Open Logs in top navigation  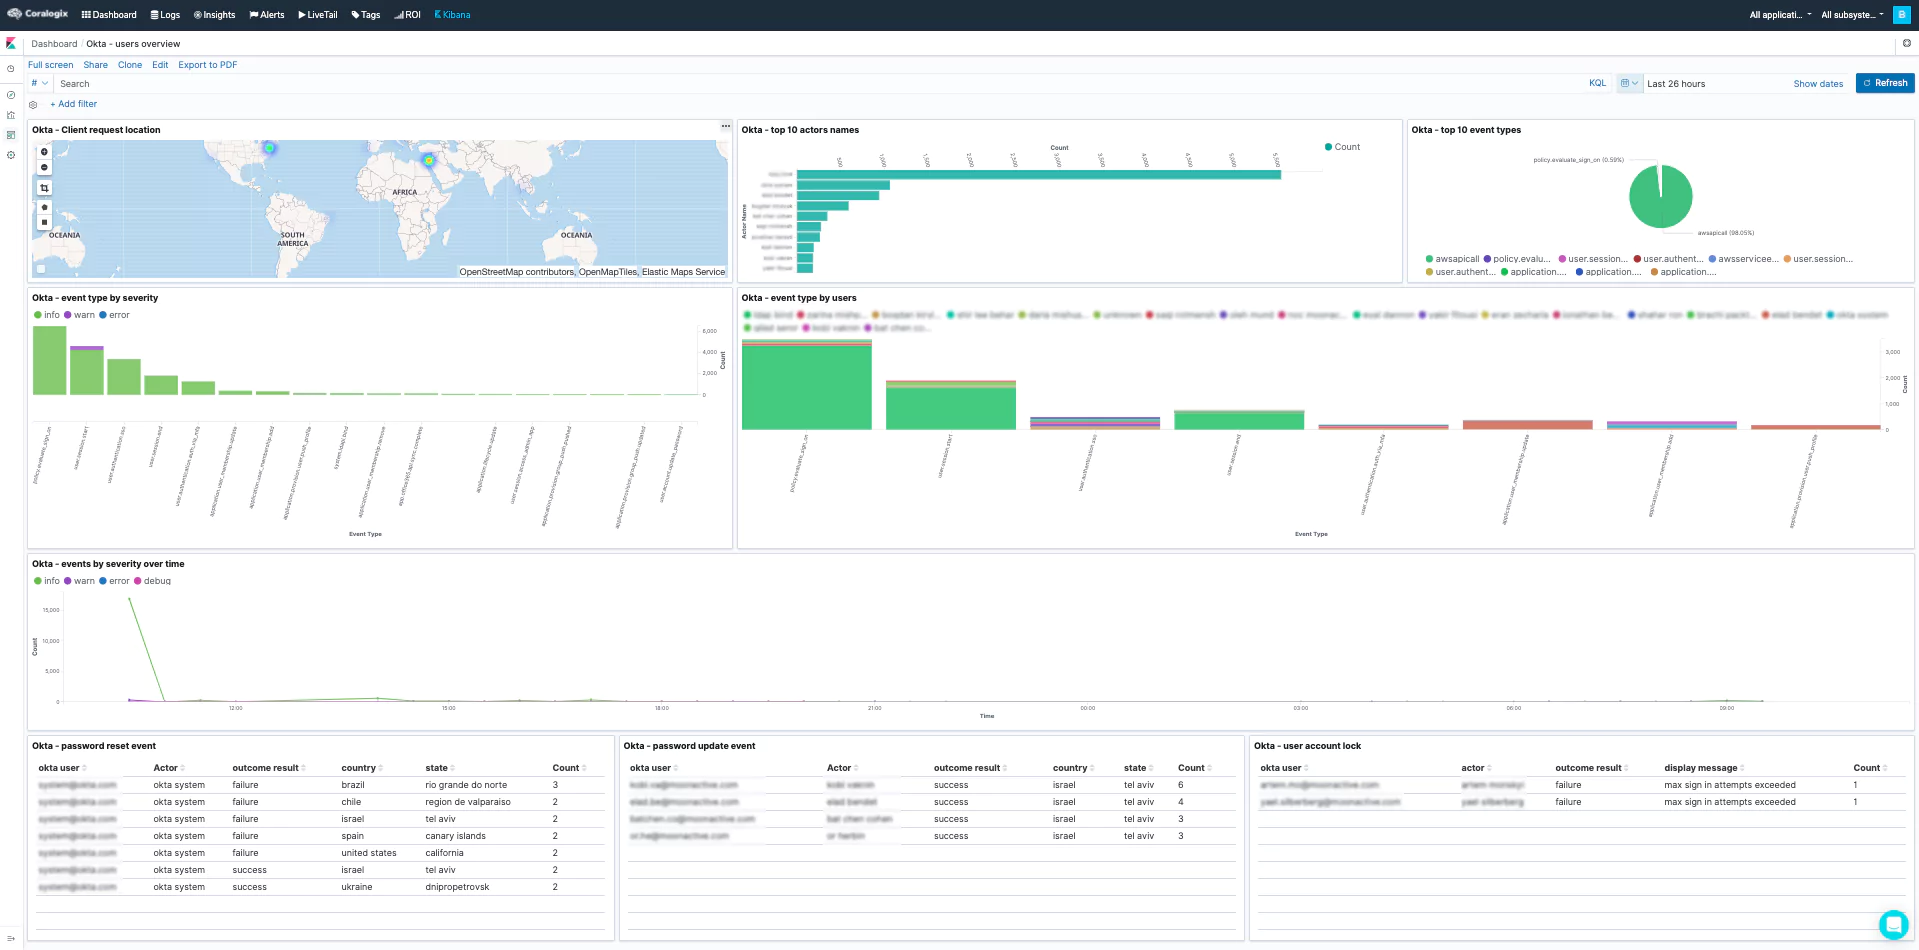(165, 15)
